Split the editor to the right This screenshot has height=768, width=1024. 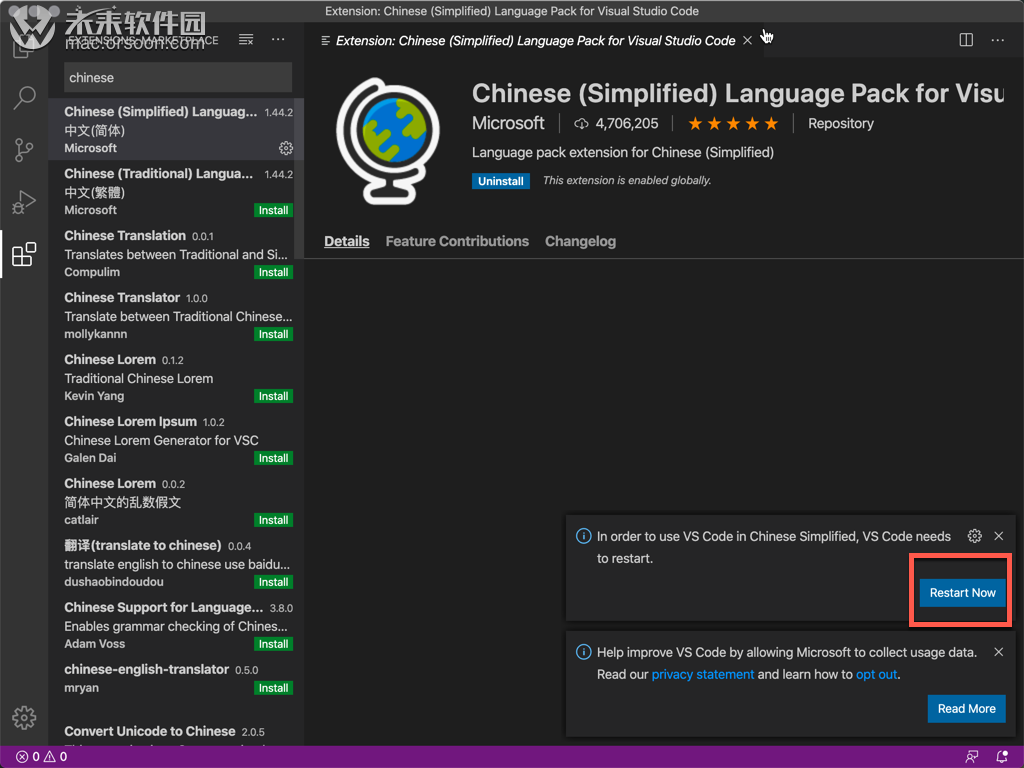(x=966, y=40)
